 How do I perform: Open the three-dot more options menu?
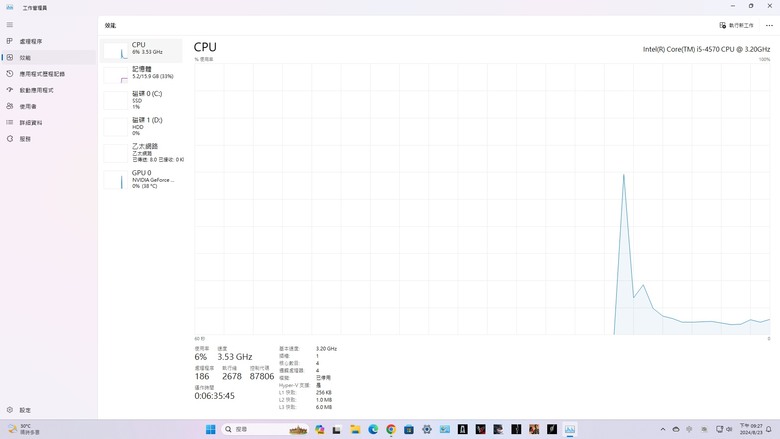pos(769,25)
